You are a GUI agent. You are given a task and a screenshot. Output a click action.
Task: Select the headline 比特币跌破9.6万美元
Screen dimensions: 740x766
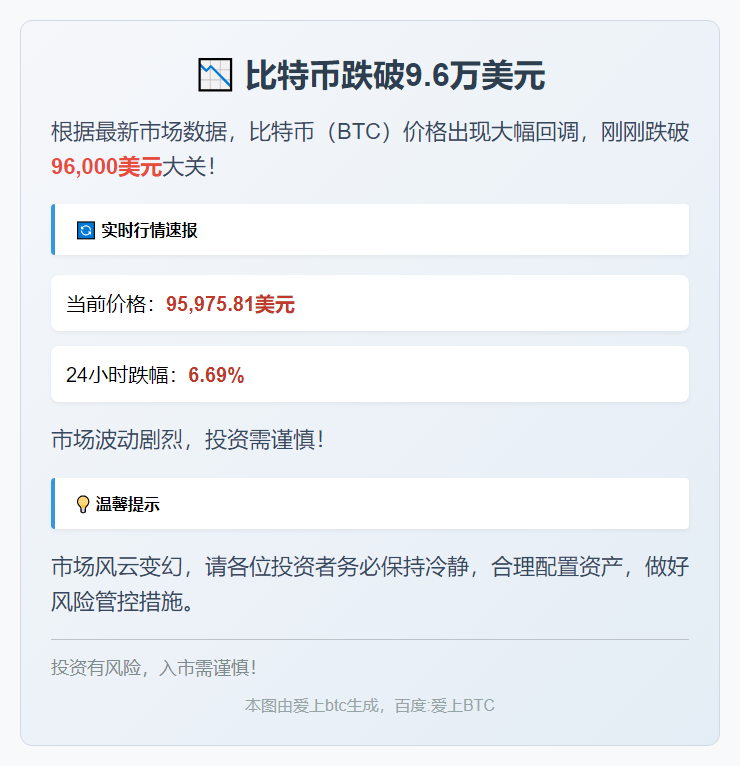(x=395, y=76)
